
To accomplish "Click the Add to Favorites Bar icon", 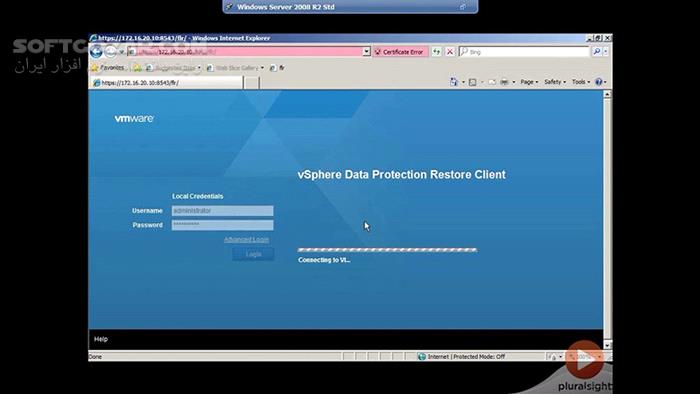I will (138, 68).
